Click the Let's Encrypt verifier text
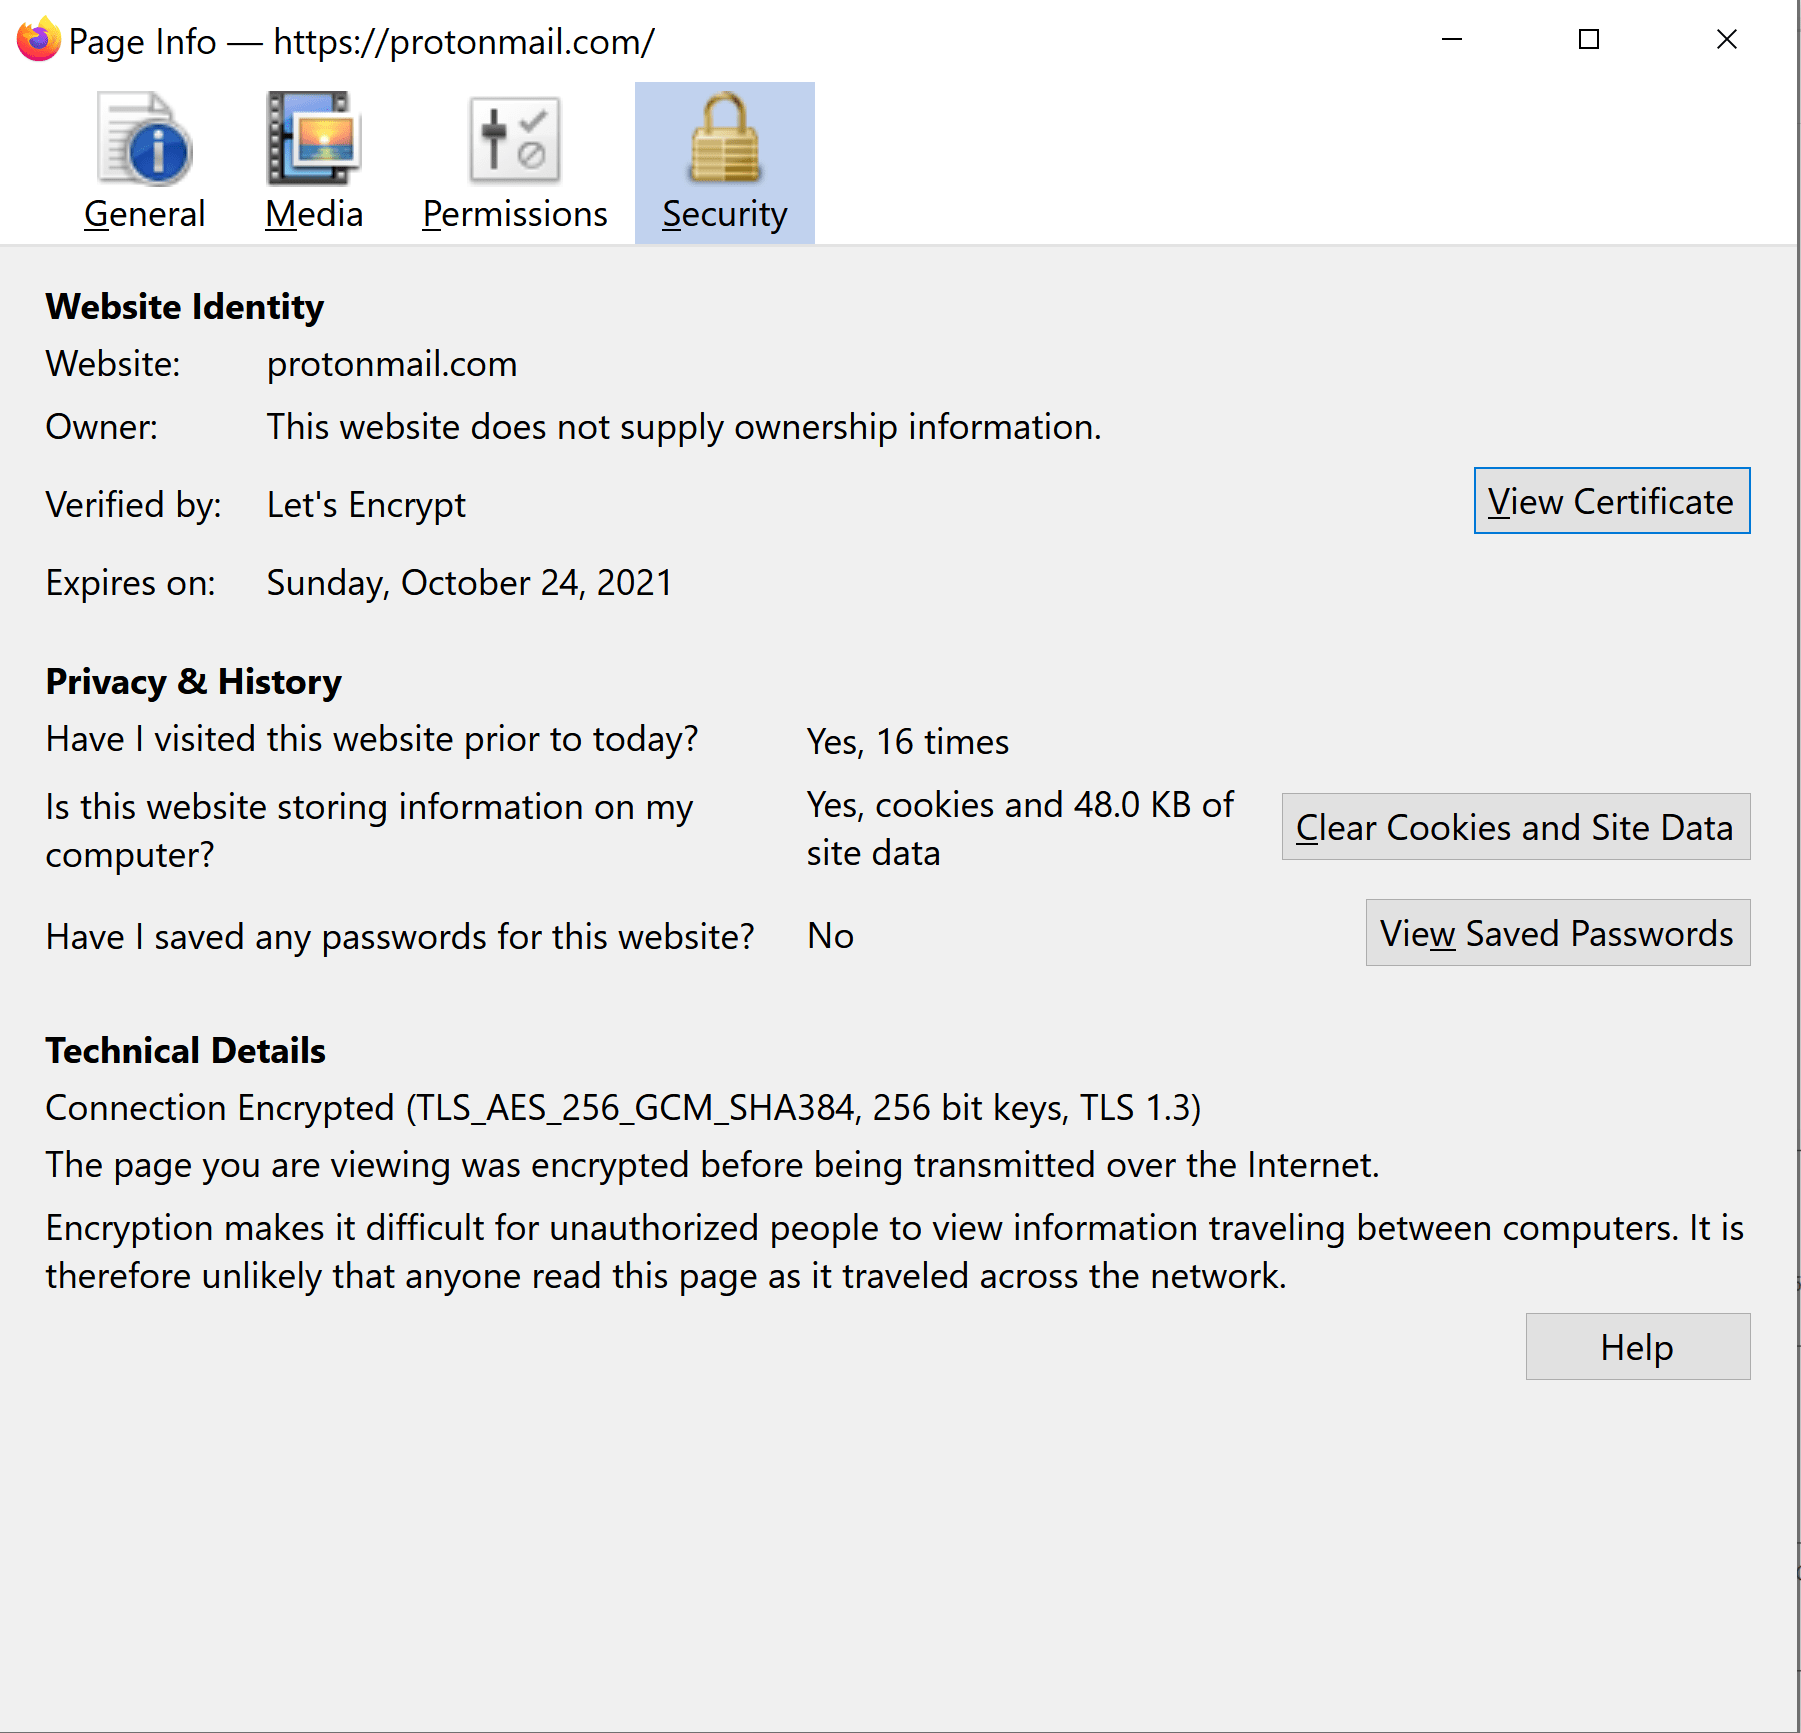The image size is (1801, 1733). [366, 505]
